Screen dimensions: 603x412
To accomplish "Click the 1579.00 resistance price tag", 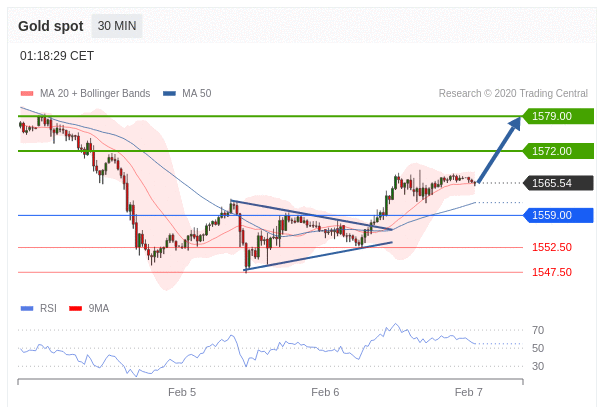I will click(558, 116).
